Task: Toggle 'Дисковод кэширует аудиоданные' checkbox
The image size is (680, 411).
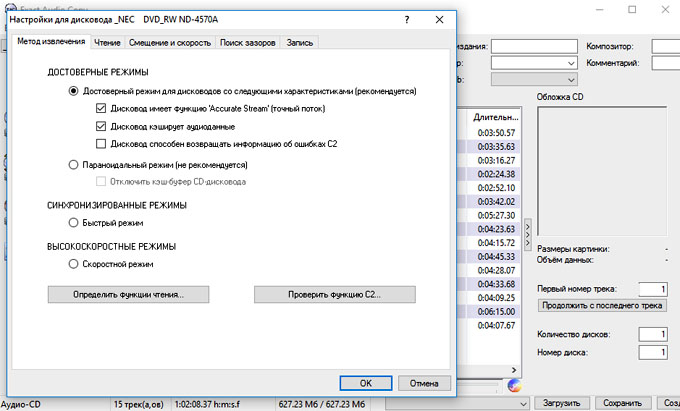Action: (x=100, y=126)
